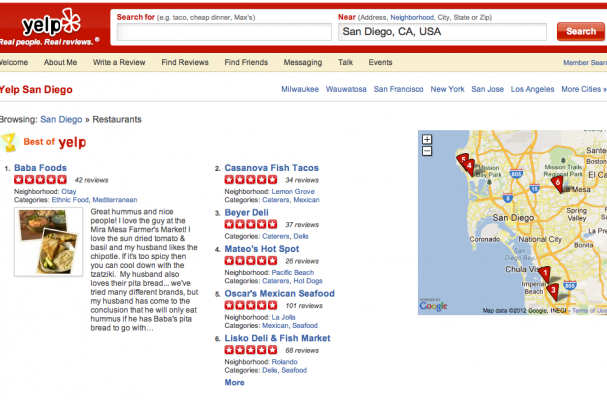Click the Google logo on map
The width and height of the screenshot is (607, 400).
point(434,306)
